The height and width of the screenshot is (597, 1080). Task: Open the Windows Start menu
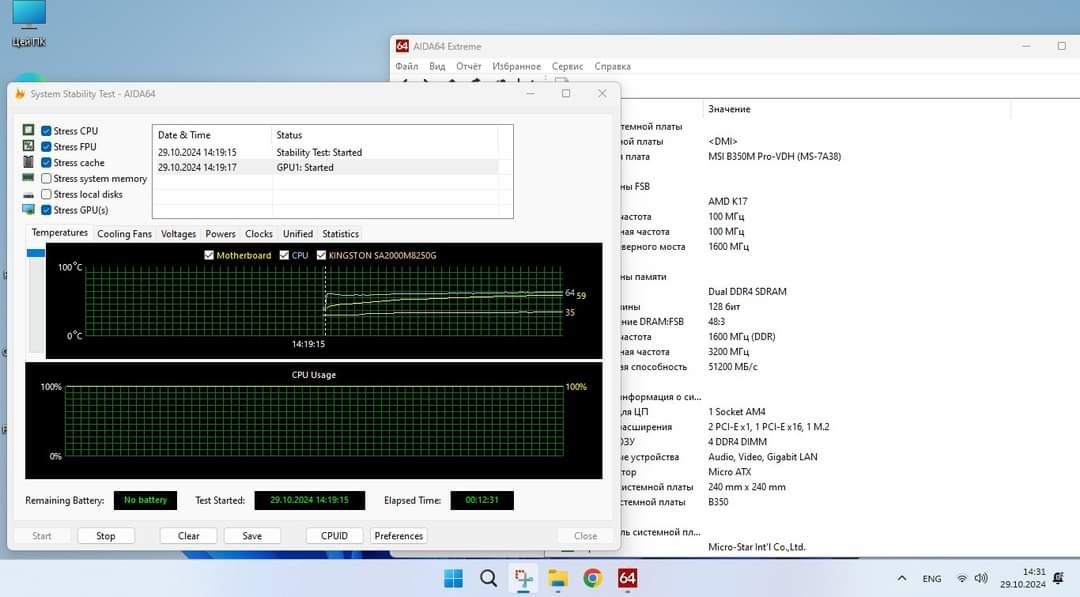coord(453,578)
